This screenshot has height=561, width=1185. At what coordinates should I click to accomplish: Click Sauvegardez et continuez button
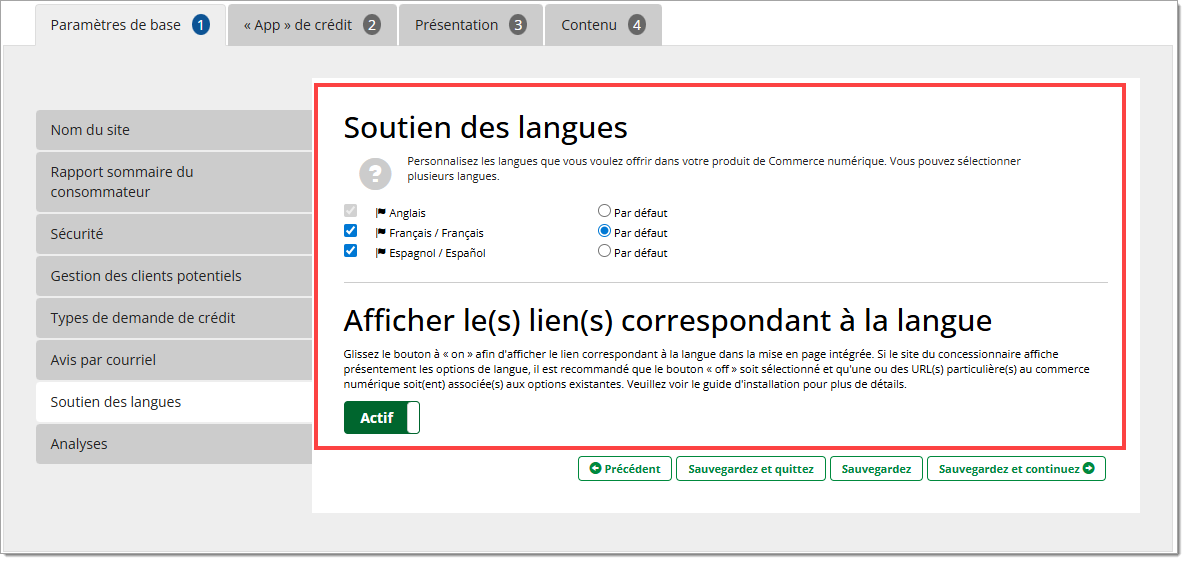(x=1015, y=468)
